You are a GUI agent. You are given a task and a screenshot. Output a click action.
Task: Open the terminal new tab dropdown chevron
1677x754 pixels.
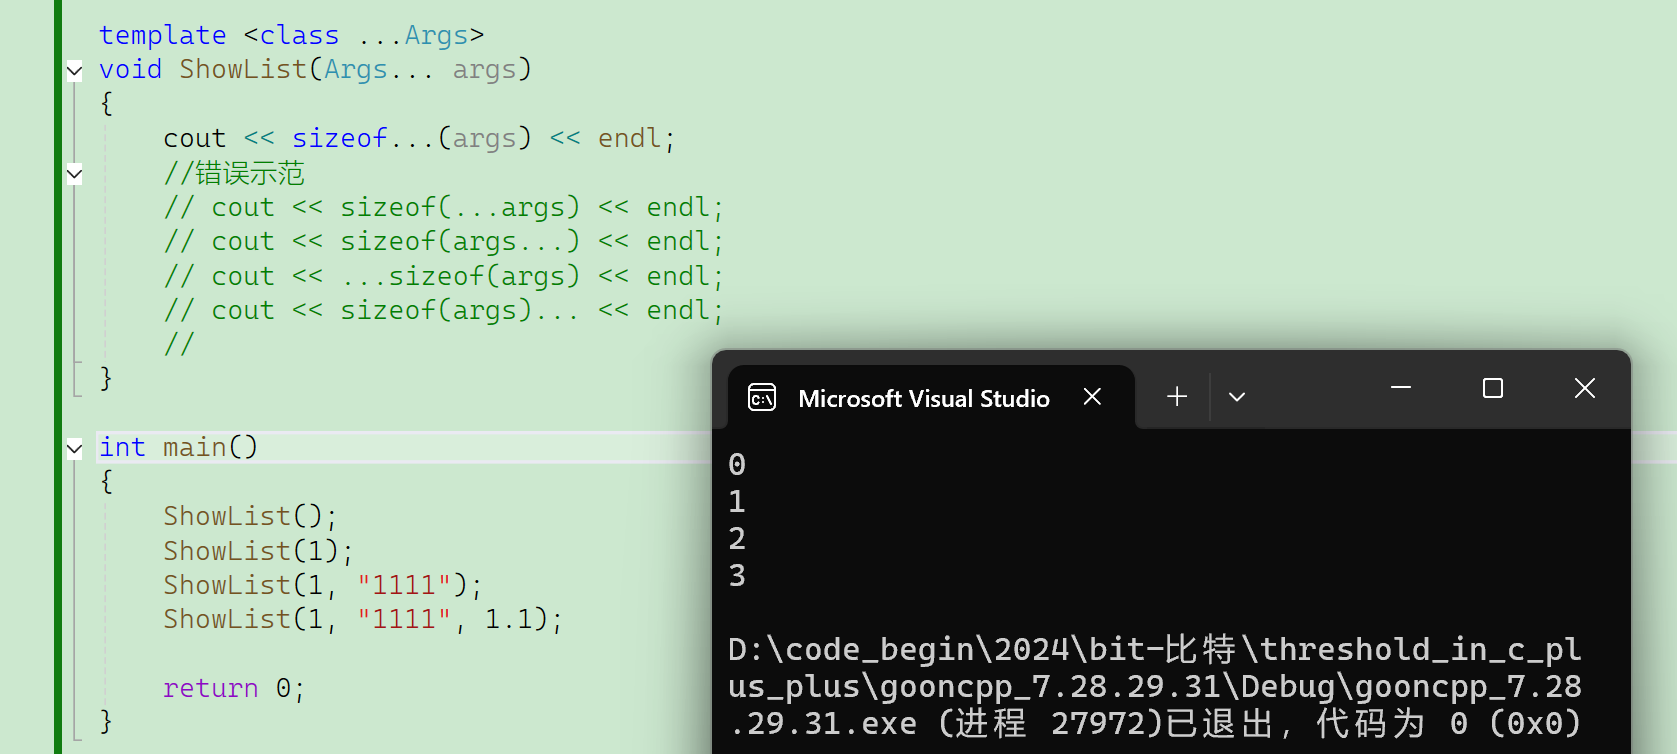[1237, 397]
